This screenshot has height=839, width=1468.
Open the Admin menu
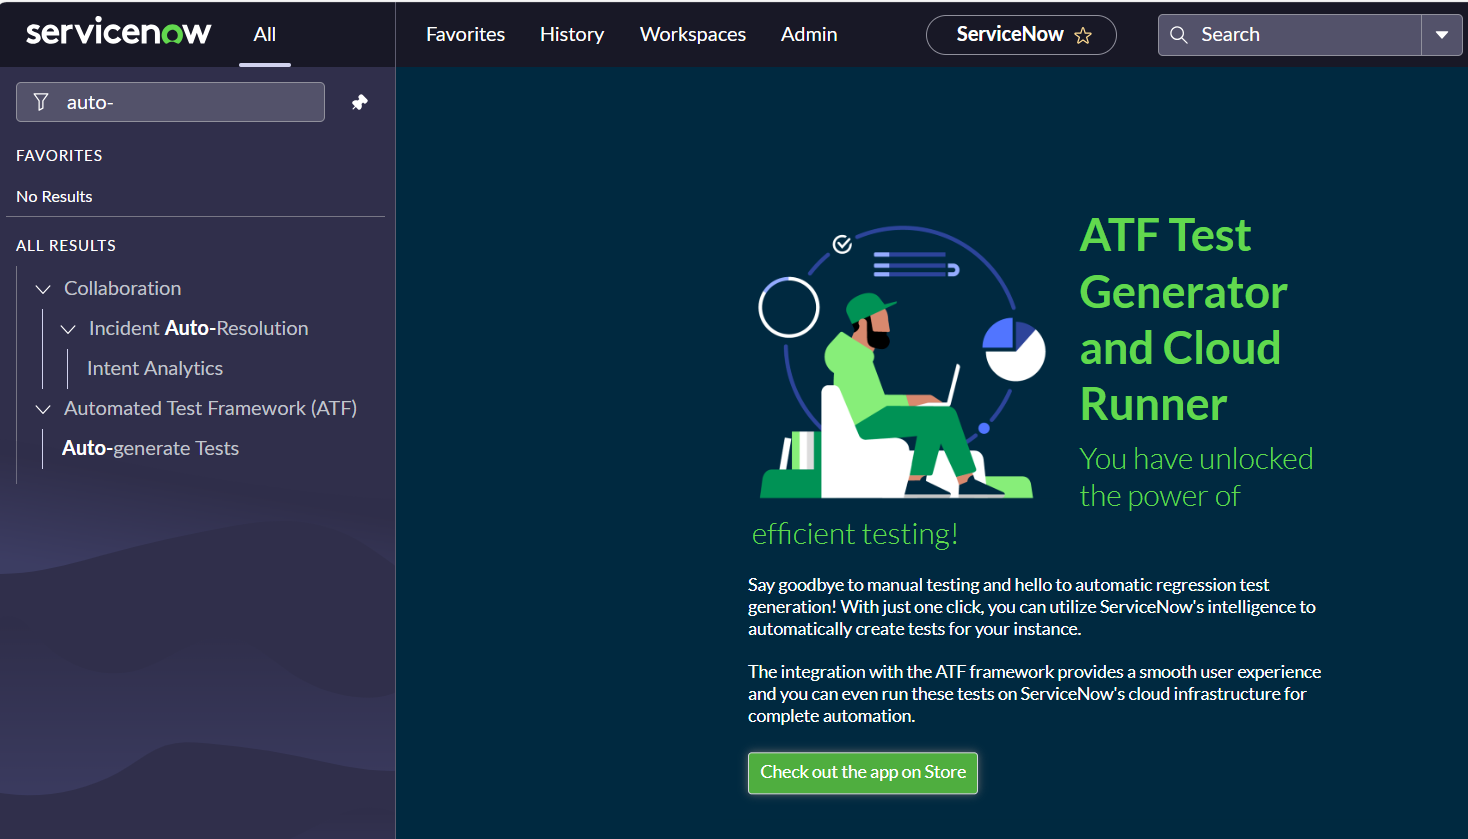pyautogui.click(x=809, y=34)
